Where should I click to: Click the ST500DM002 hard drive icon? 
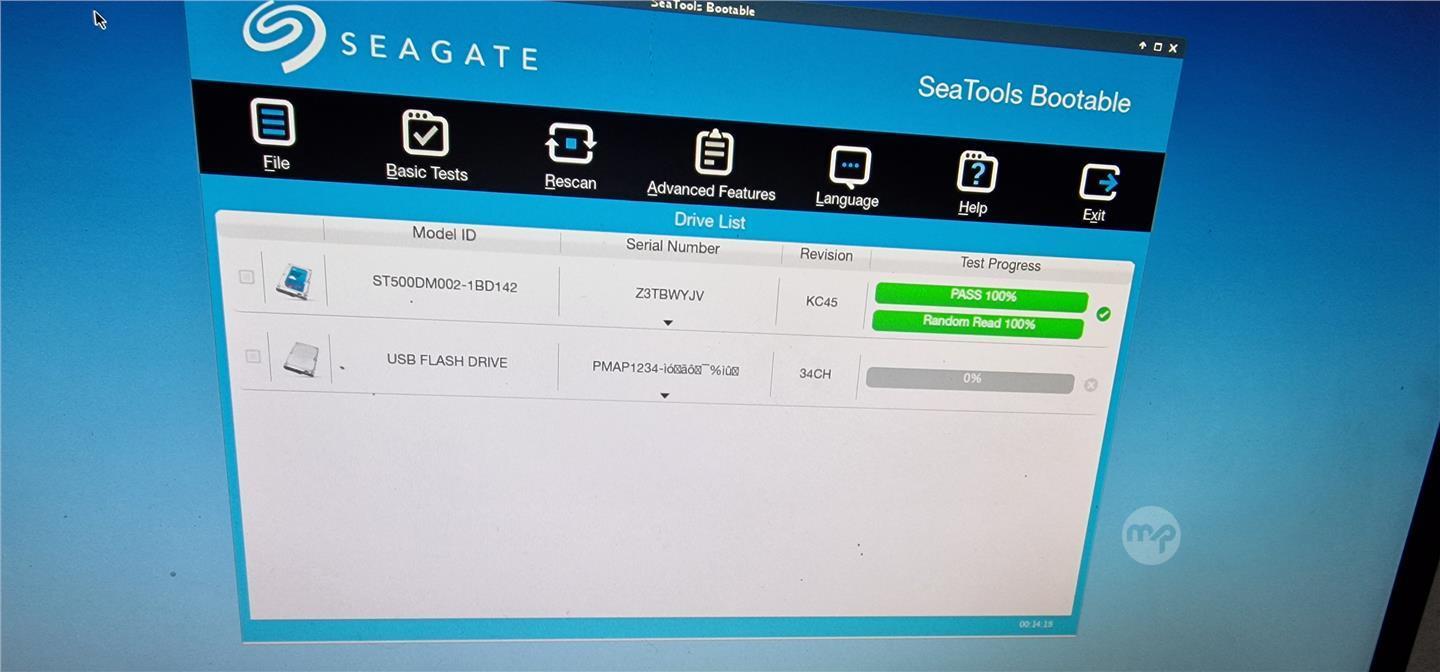tap(294, 281)
